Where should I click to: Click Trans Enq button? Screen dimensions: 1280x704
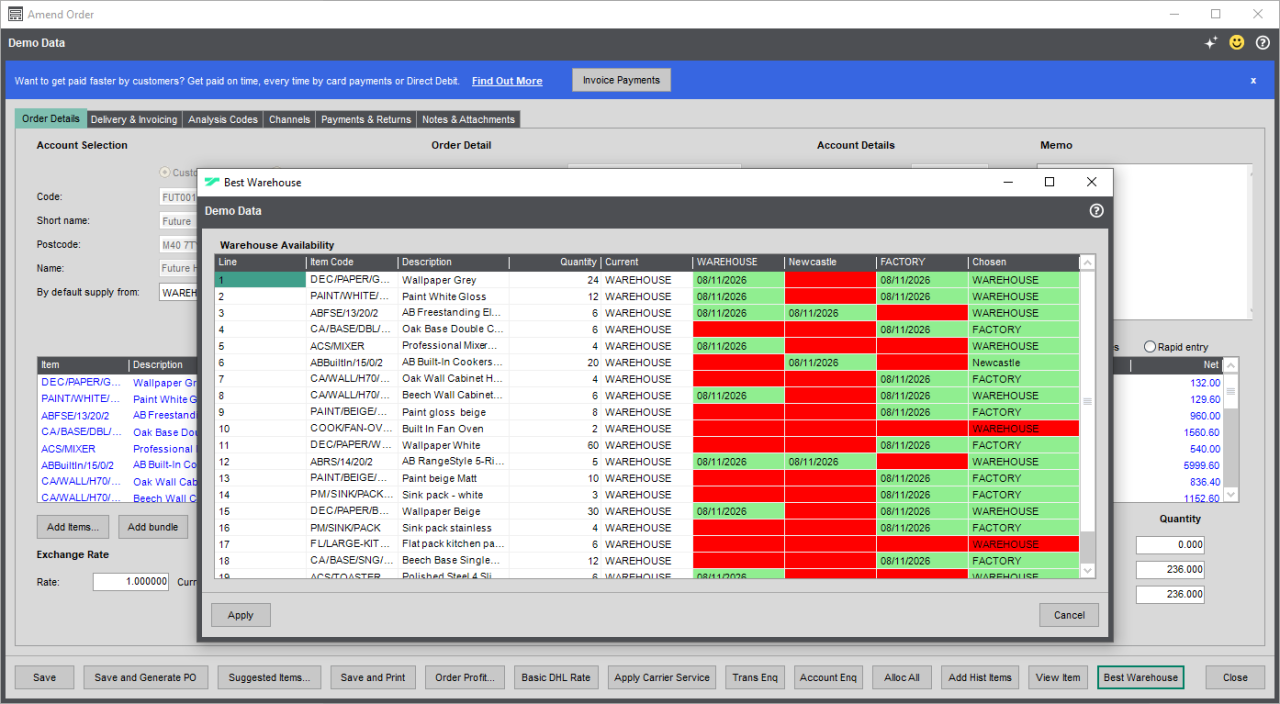[755, 677]
